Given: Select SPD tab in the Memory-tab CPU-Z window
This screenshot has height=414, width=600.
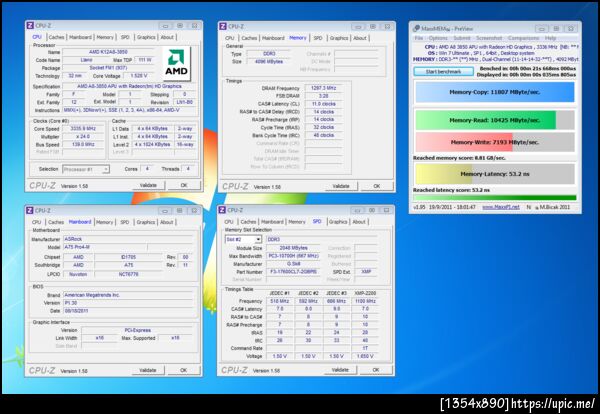Looking at the screenshot, I should pyautogui.click(x=318, y=38).
